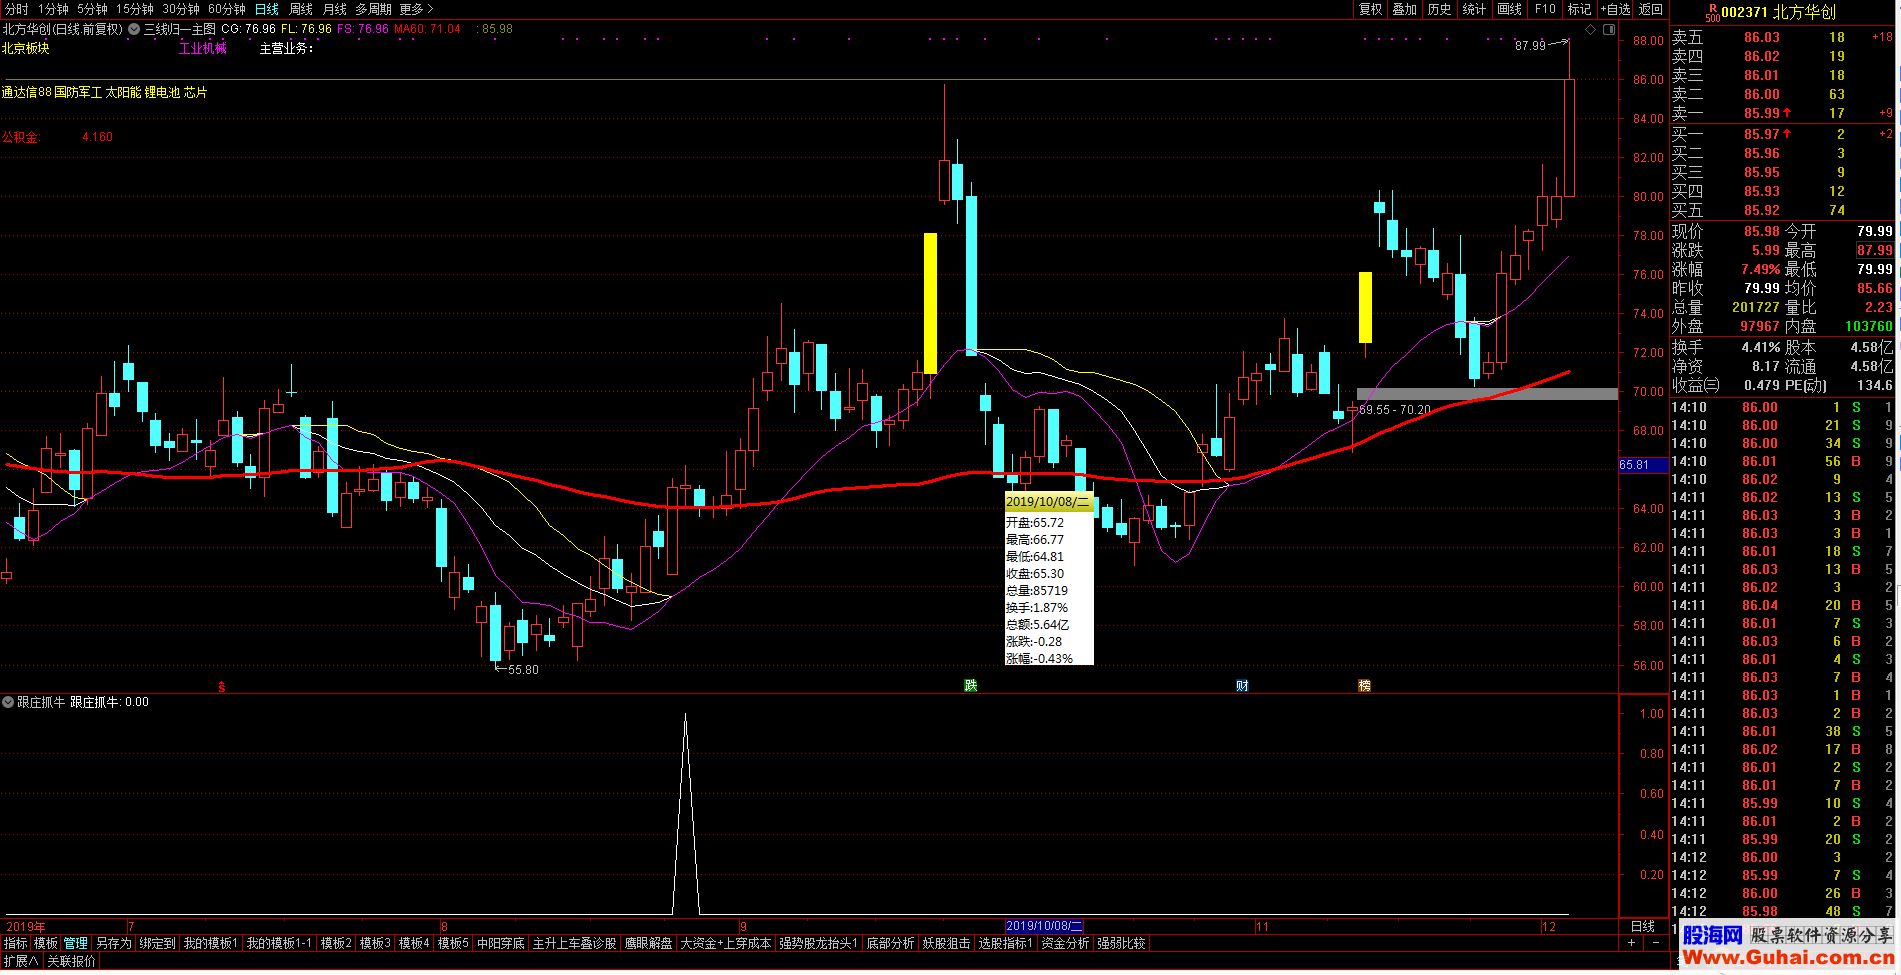
Task: Toggle the side panel layout icon
Action: click(1609, 29)
